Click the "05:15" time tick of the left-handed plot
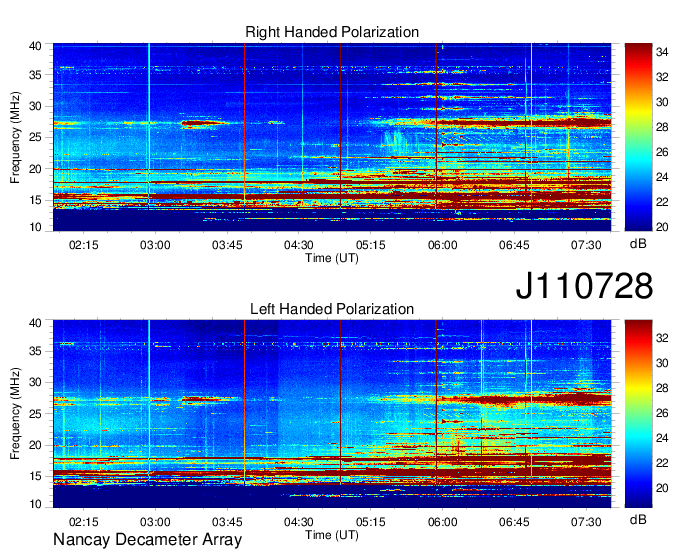The image size is (680, 552). (x=371, y=522)
